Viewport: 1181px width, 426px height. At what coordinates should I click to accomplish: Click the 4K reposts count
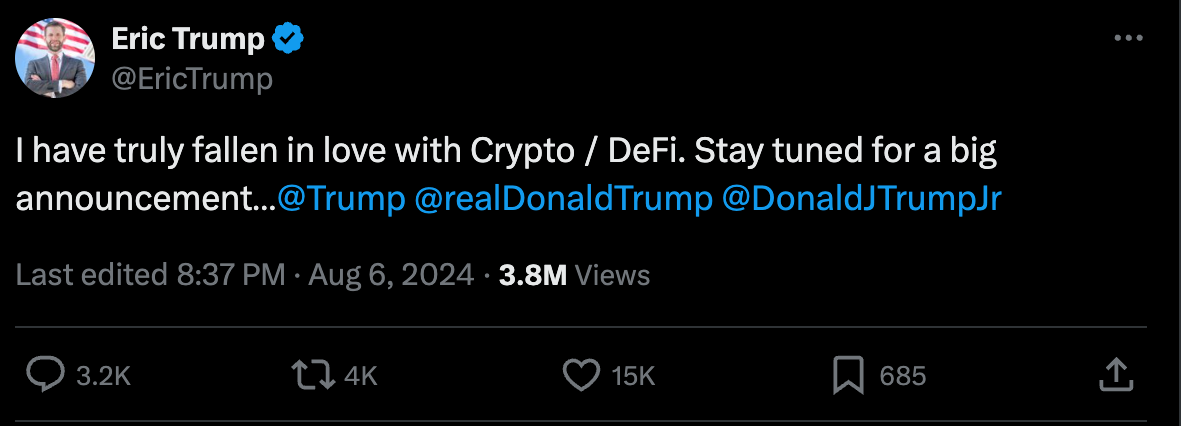click(x=360, y=376)
